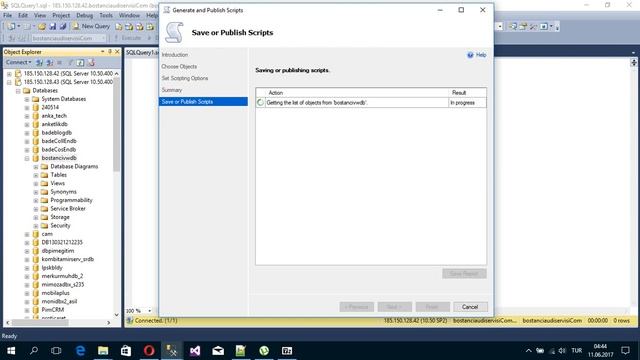The width and height of the screenshot is (640, 360).
Task: Click the 'In progress' result cell
Action: [467, 103]
